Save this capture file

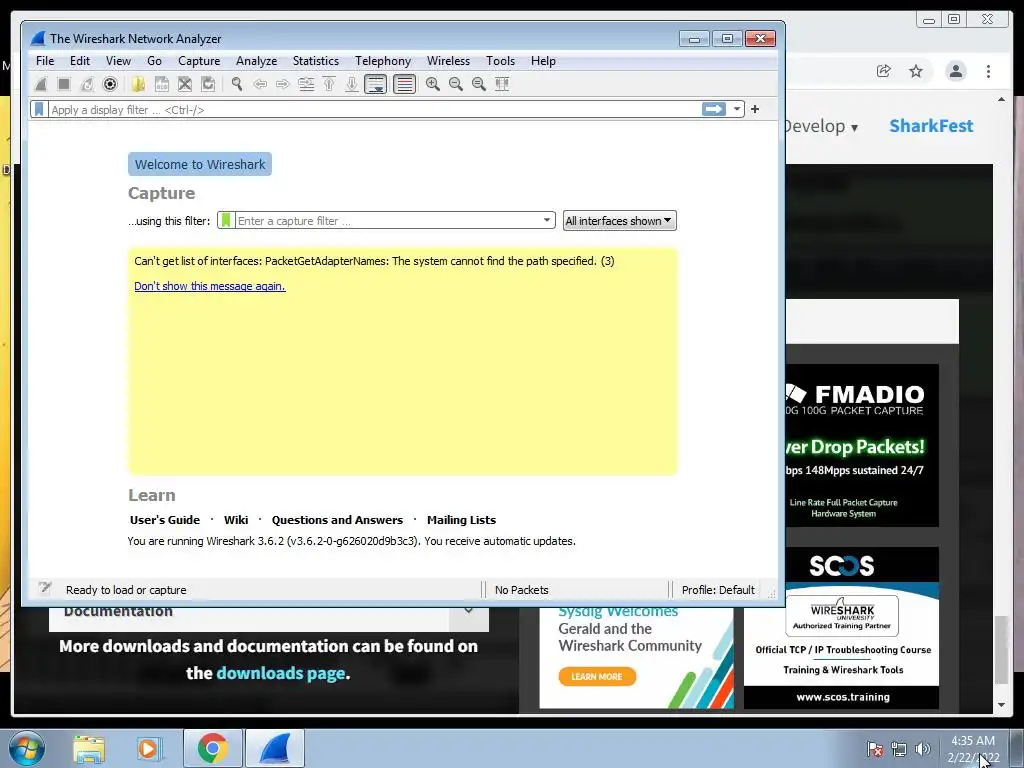coord(161,84)
